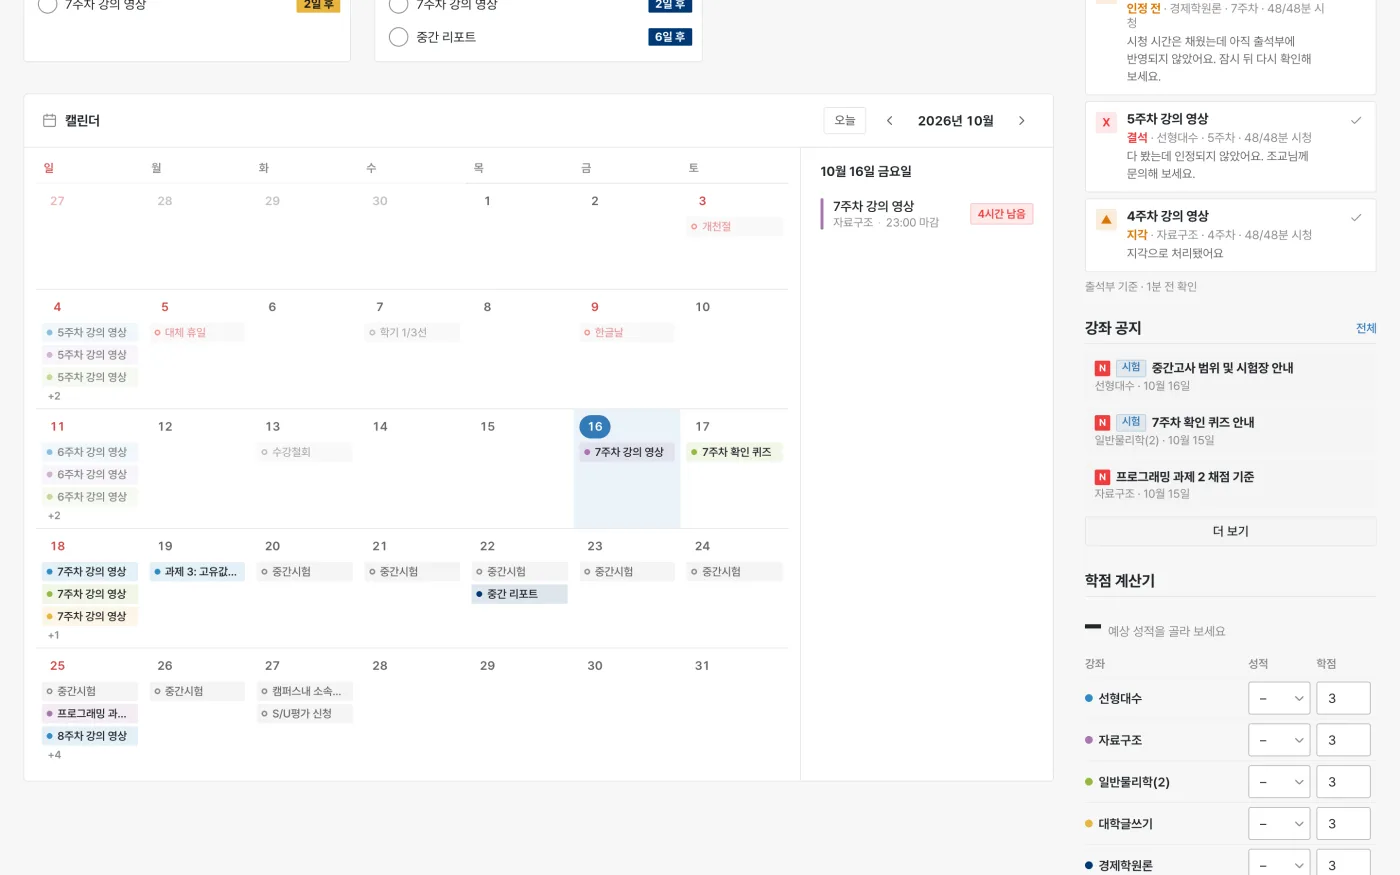Click the red X absence icon for 5주차
The width and height of the screenshot is (1400, 875).
point(1106,122)
